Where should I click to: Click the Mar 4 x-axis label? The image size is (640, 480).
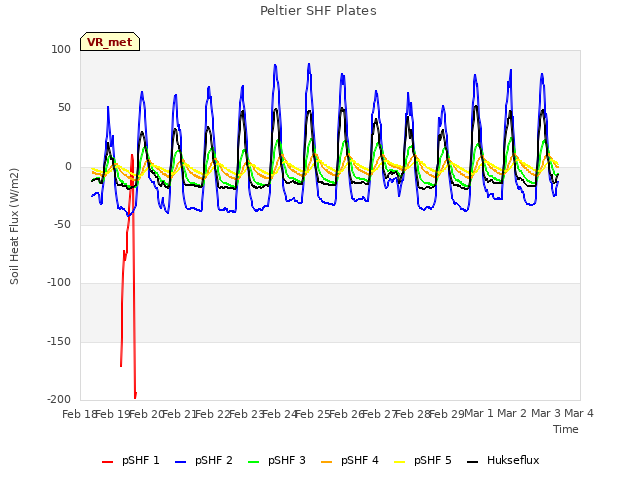(579, 414)
